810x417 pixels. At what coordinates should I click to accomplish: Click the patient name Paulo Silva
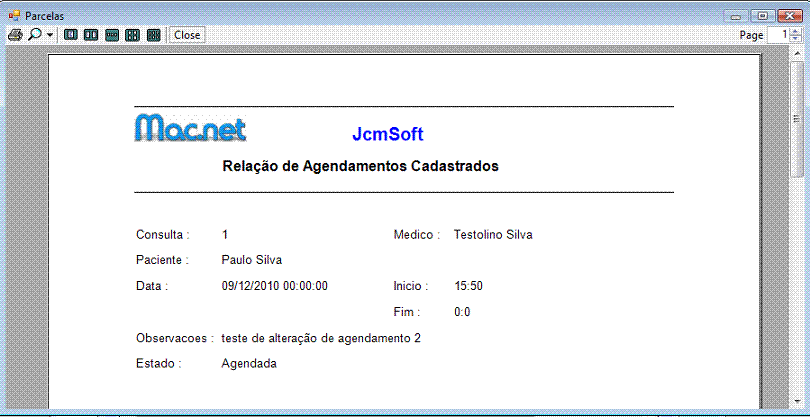coord(252,260)
